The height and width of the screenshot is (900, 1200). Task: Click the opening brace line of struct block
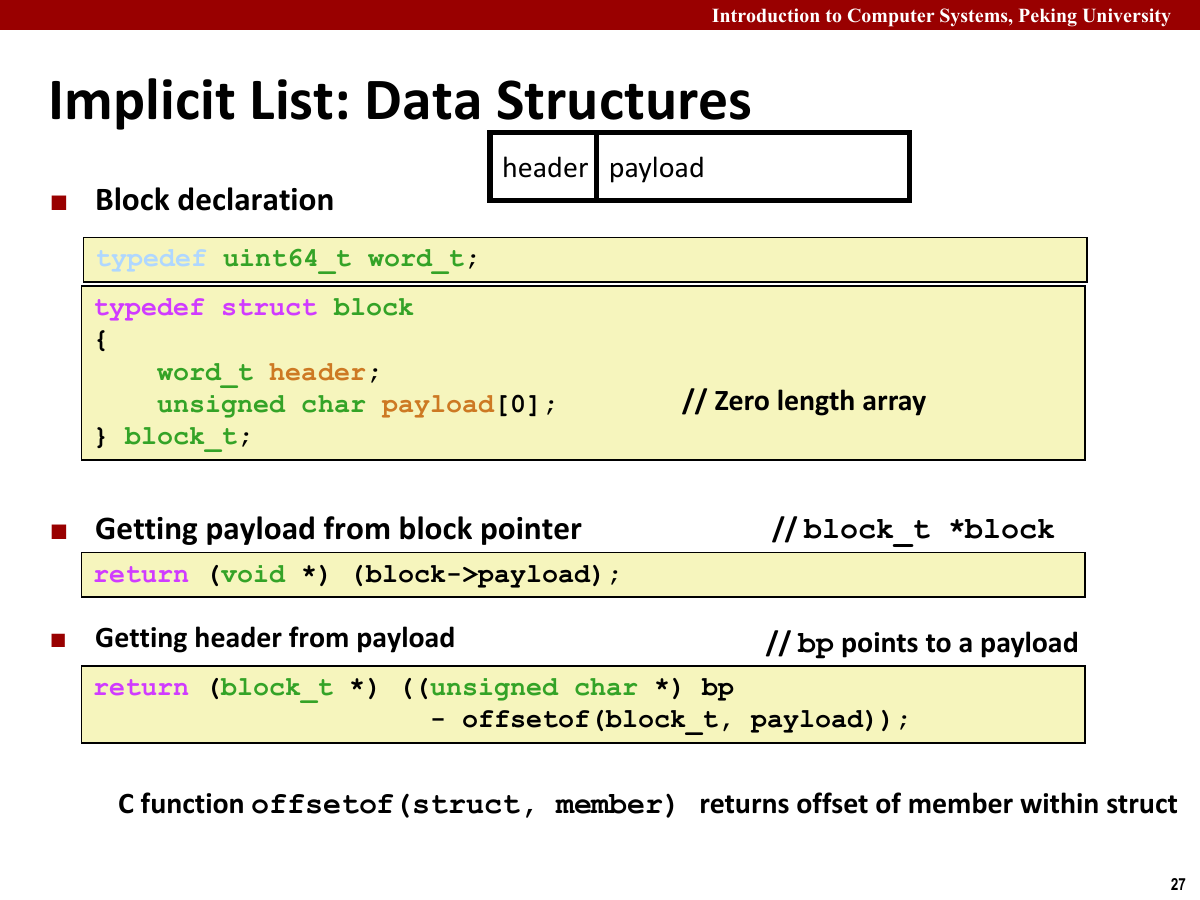[x=100, y=340]
